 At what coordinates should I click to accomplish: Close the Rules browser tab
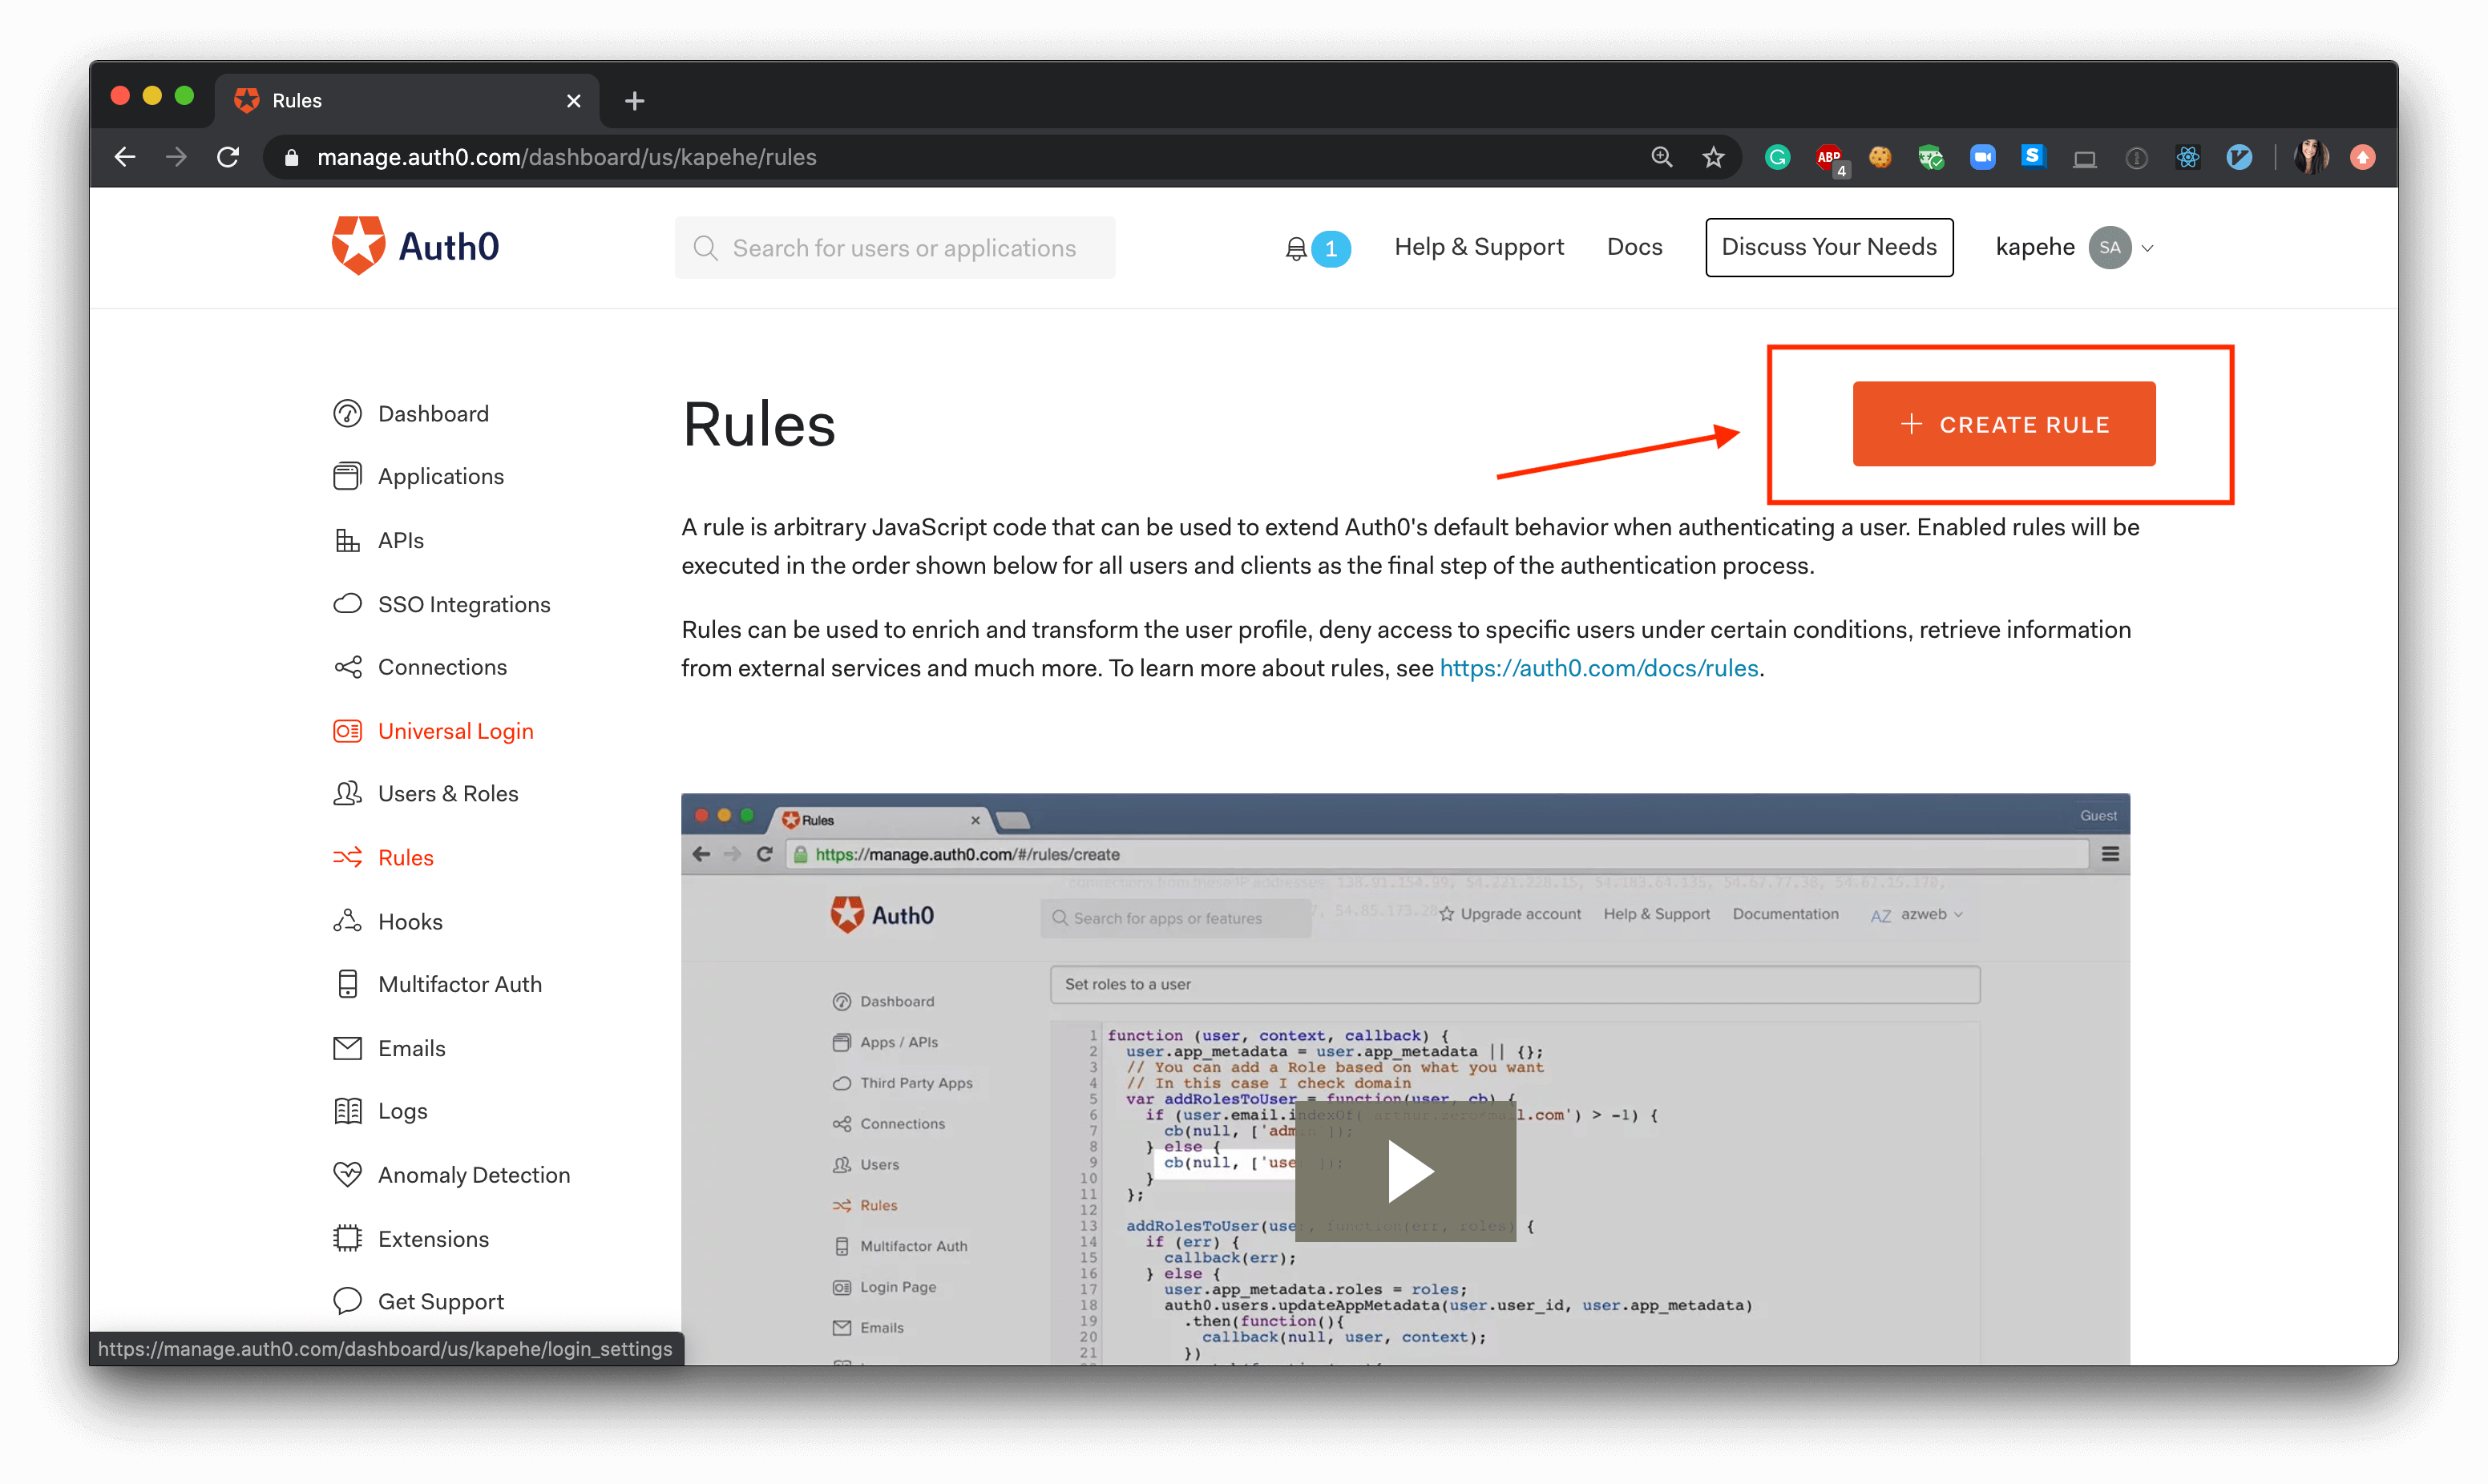pos(574,100)
